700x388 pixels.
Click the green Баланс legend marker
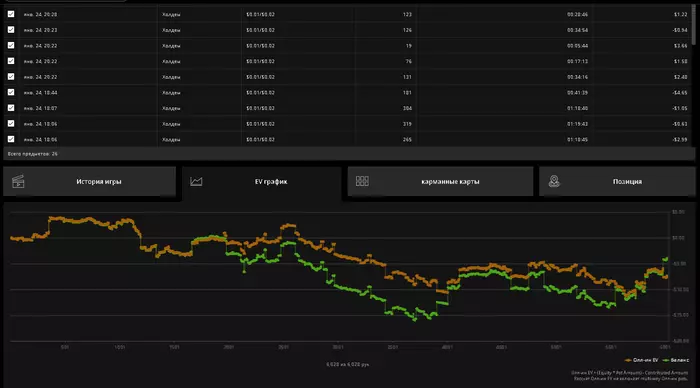coord(666,360)
